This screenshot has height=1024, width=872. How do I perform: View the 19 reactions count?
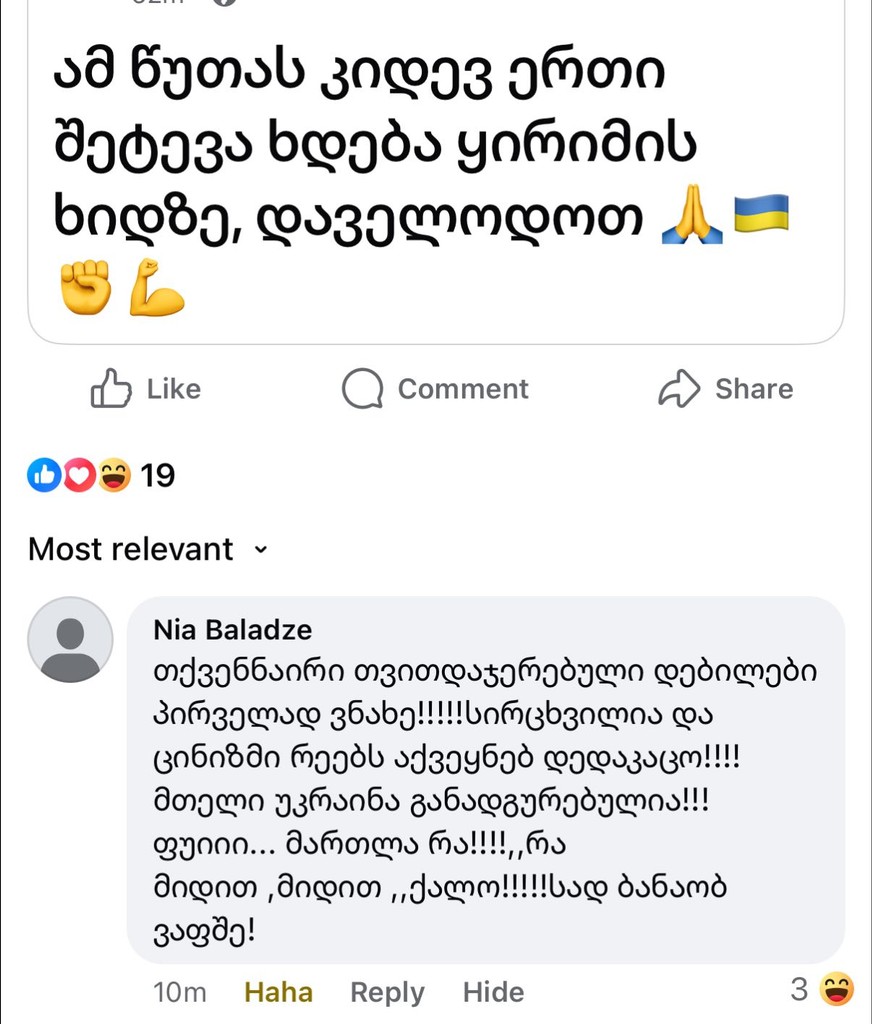click(157, 475)
